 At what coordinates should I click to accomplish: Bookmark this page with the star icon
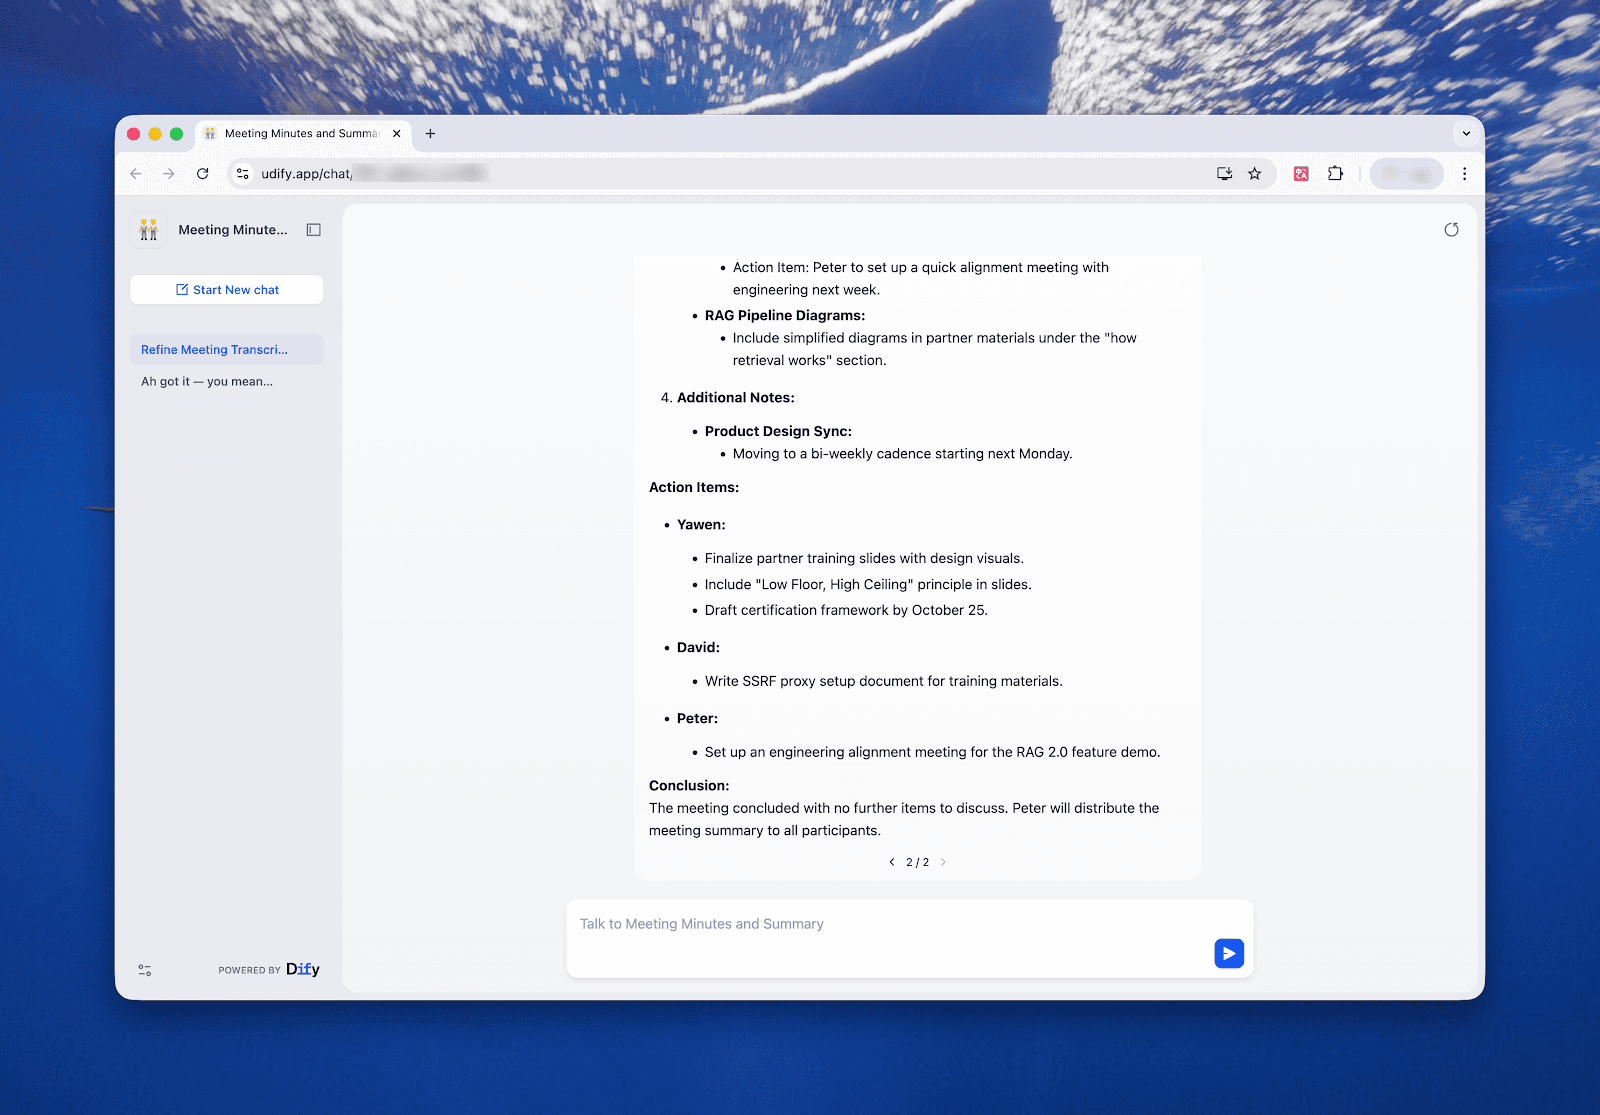(x=1255, y=174)
